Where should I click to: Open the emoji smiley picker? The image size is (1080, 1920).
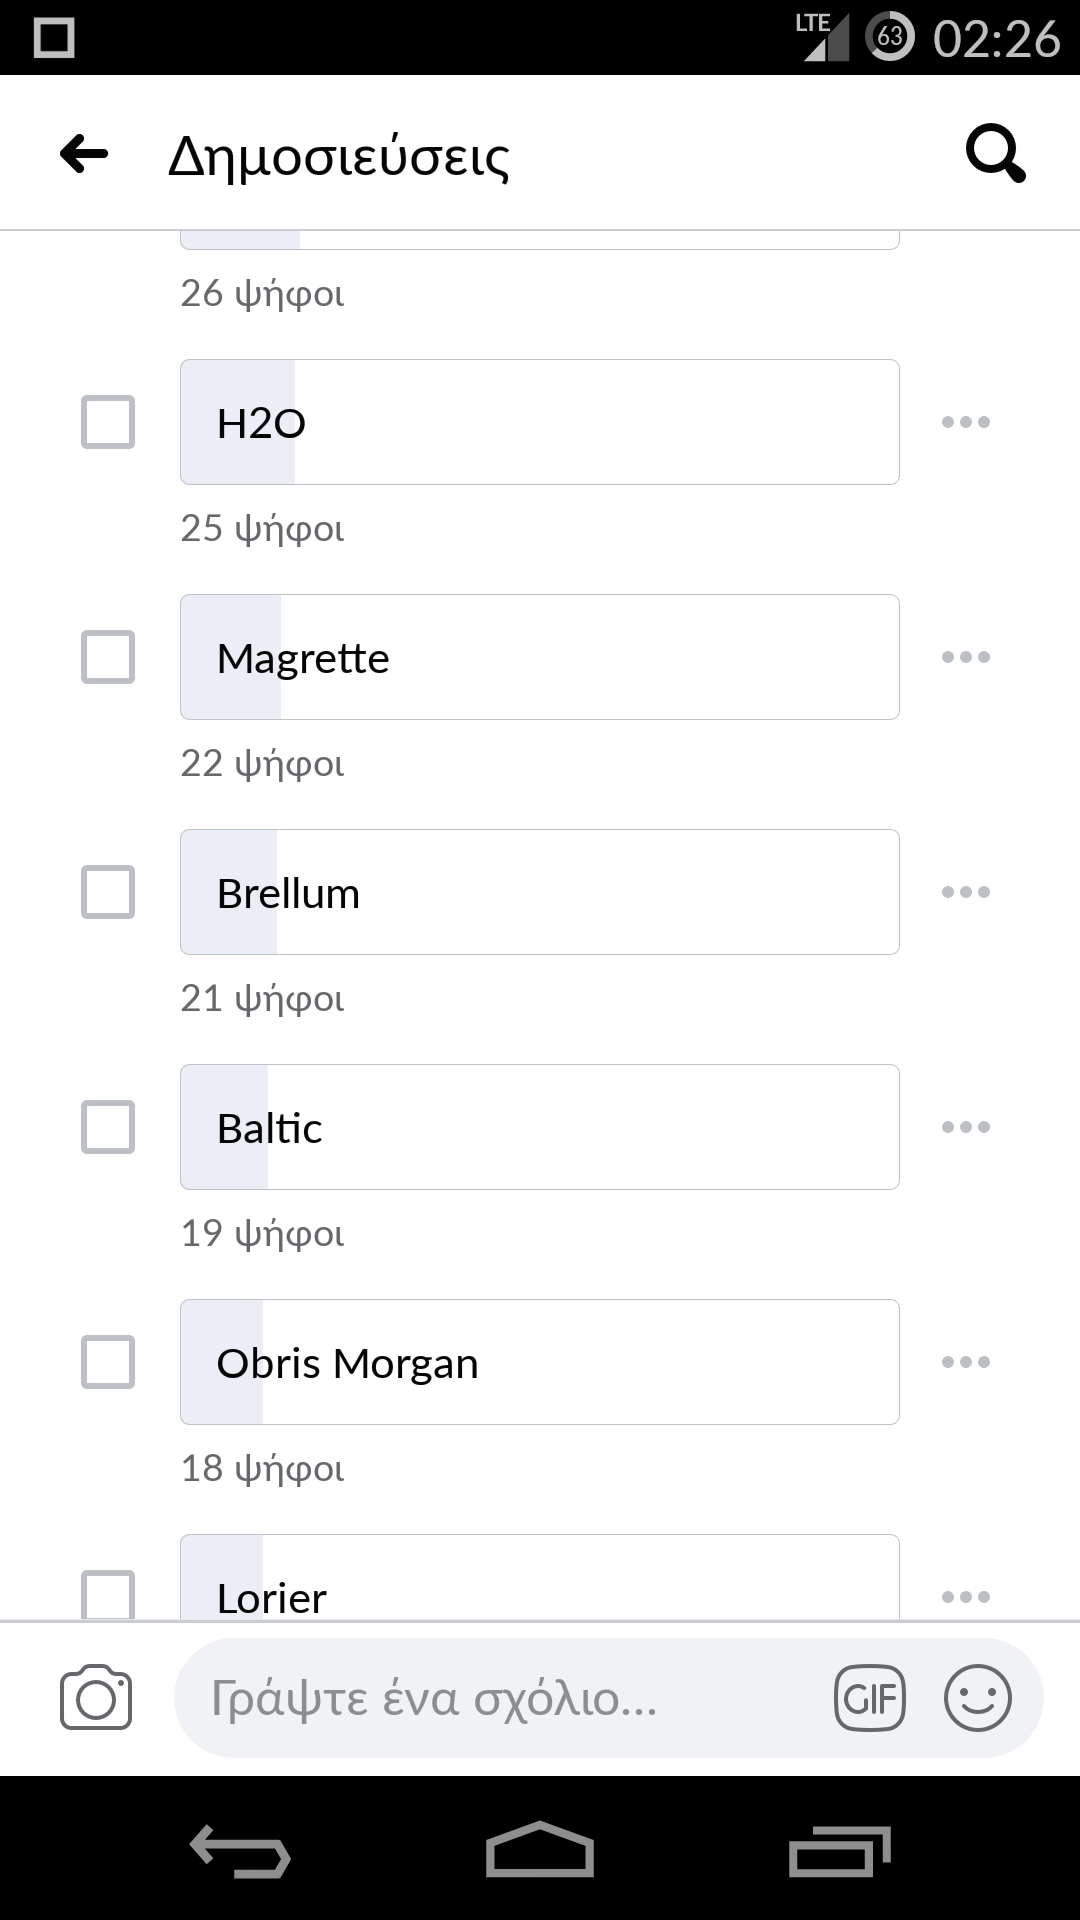[977, 1698]
